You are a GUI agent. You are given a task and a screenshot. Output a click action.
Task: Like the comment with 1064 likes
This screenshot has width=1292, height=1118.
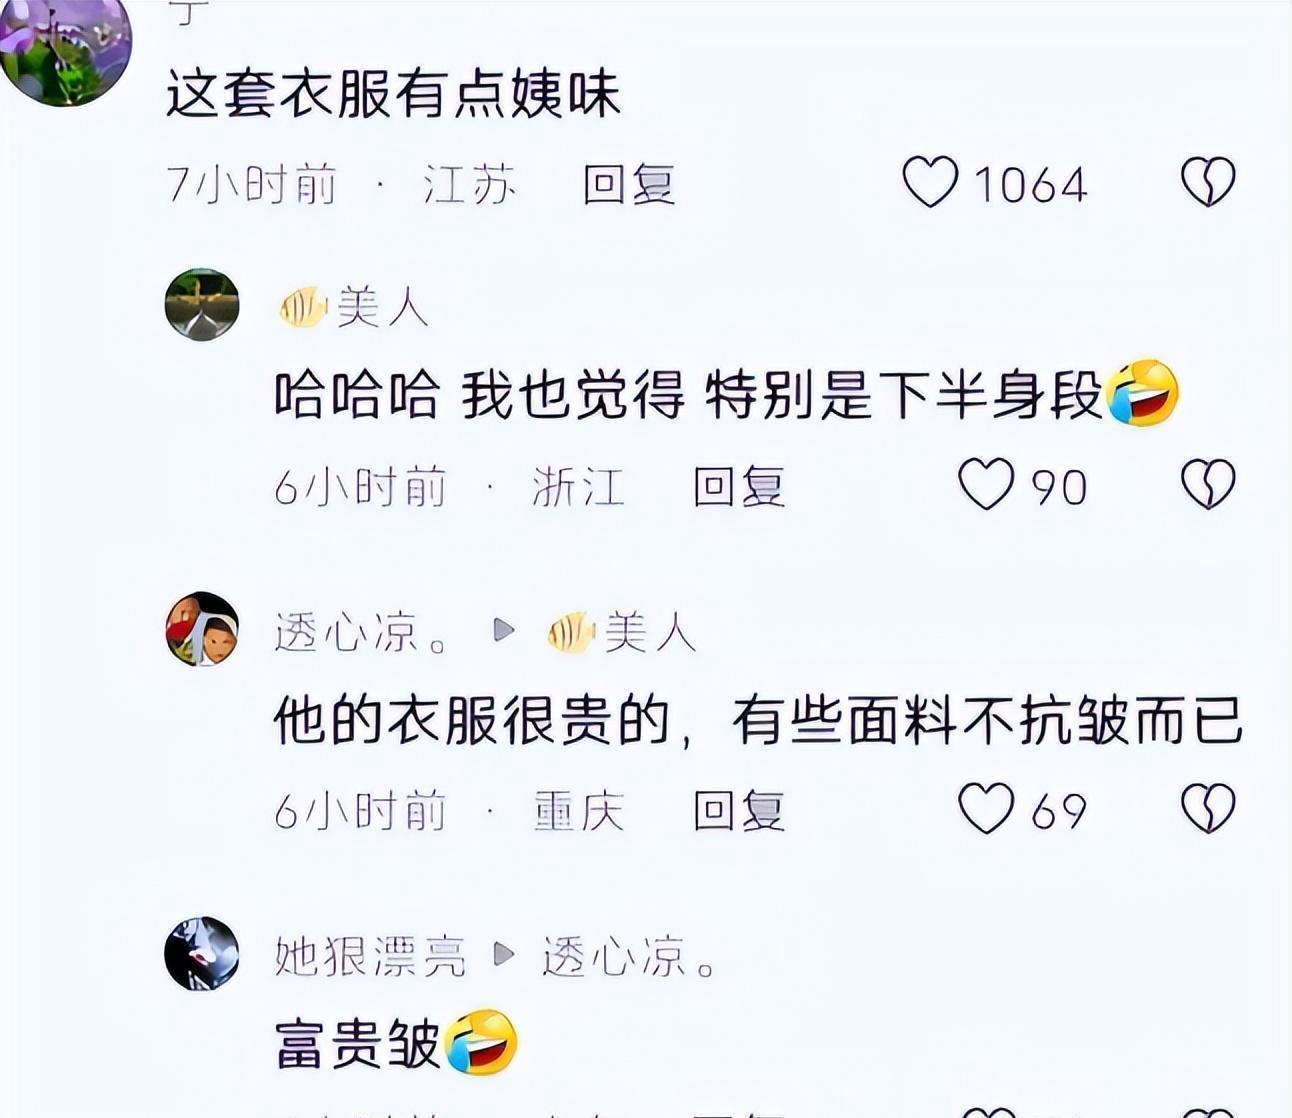click(930, 183)
